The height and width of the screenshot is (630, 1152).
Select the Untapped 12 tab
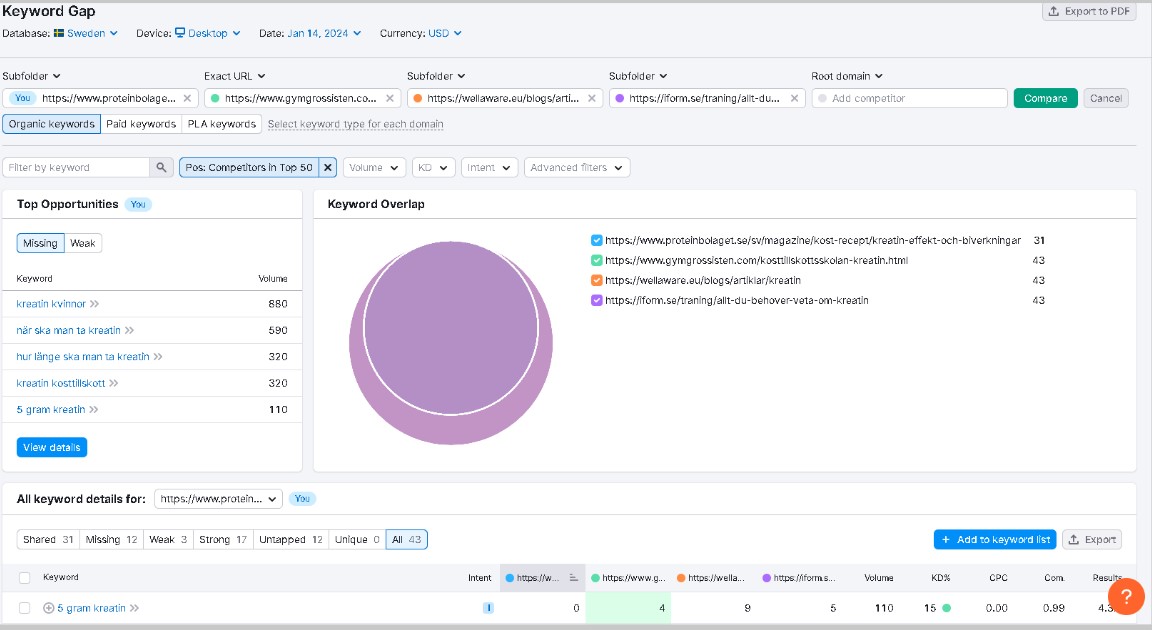click(290, 540)
